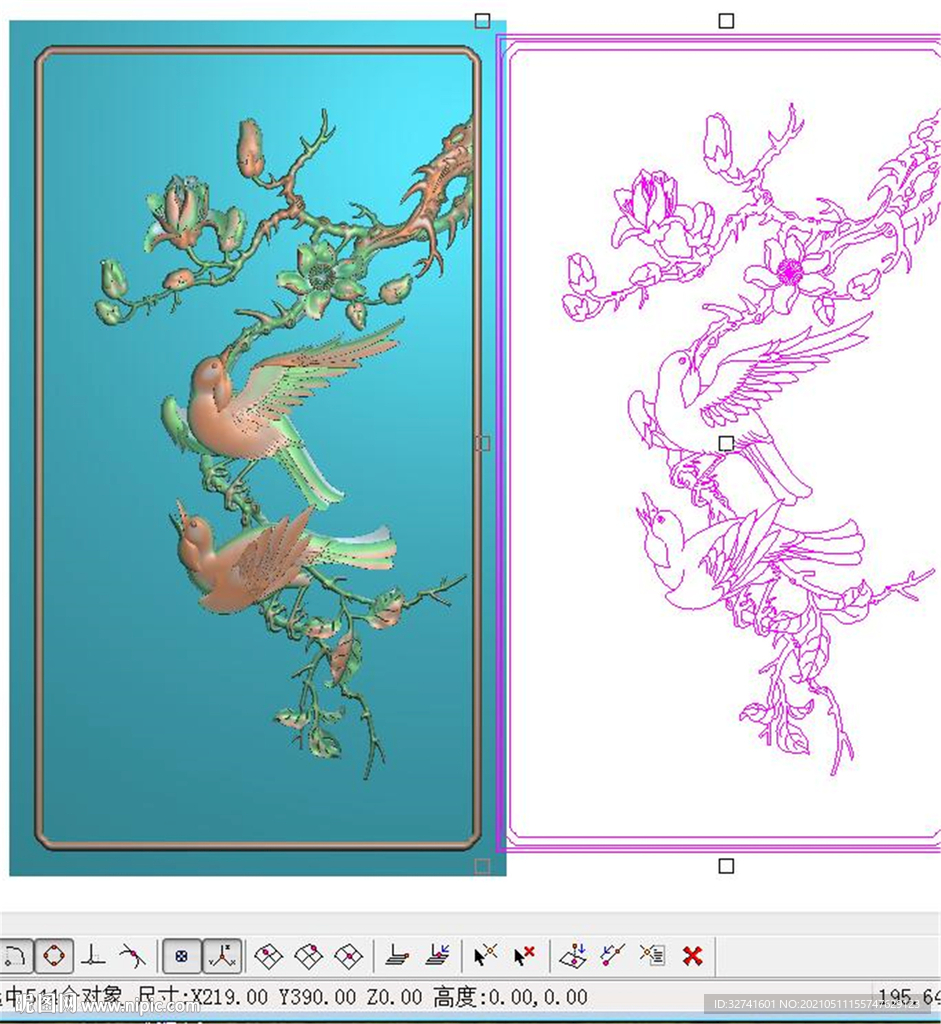The width and height of the screenshot is (941, 1024).
Task: Click the red X delete icon
Action: click(692, 956)
